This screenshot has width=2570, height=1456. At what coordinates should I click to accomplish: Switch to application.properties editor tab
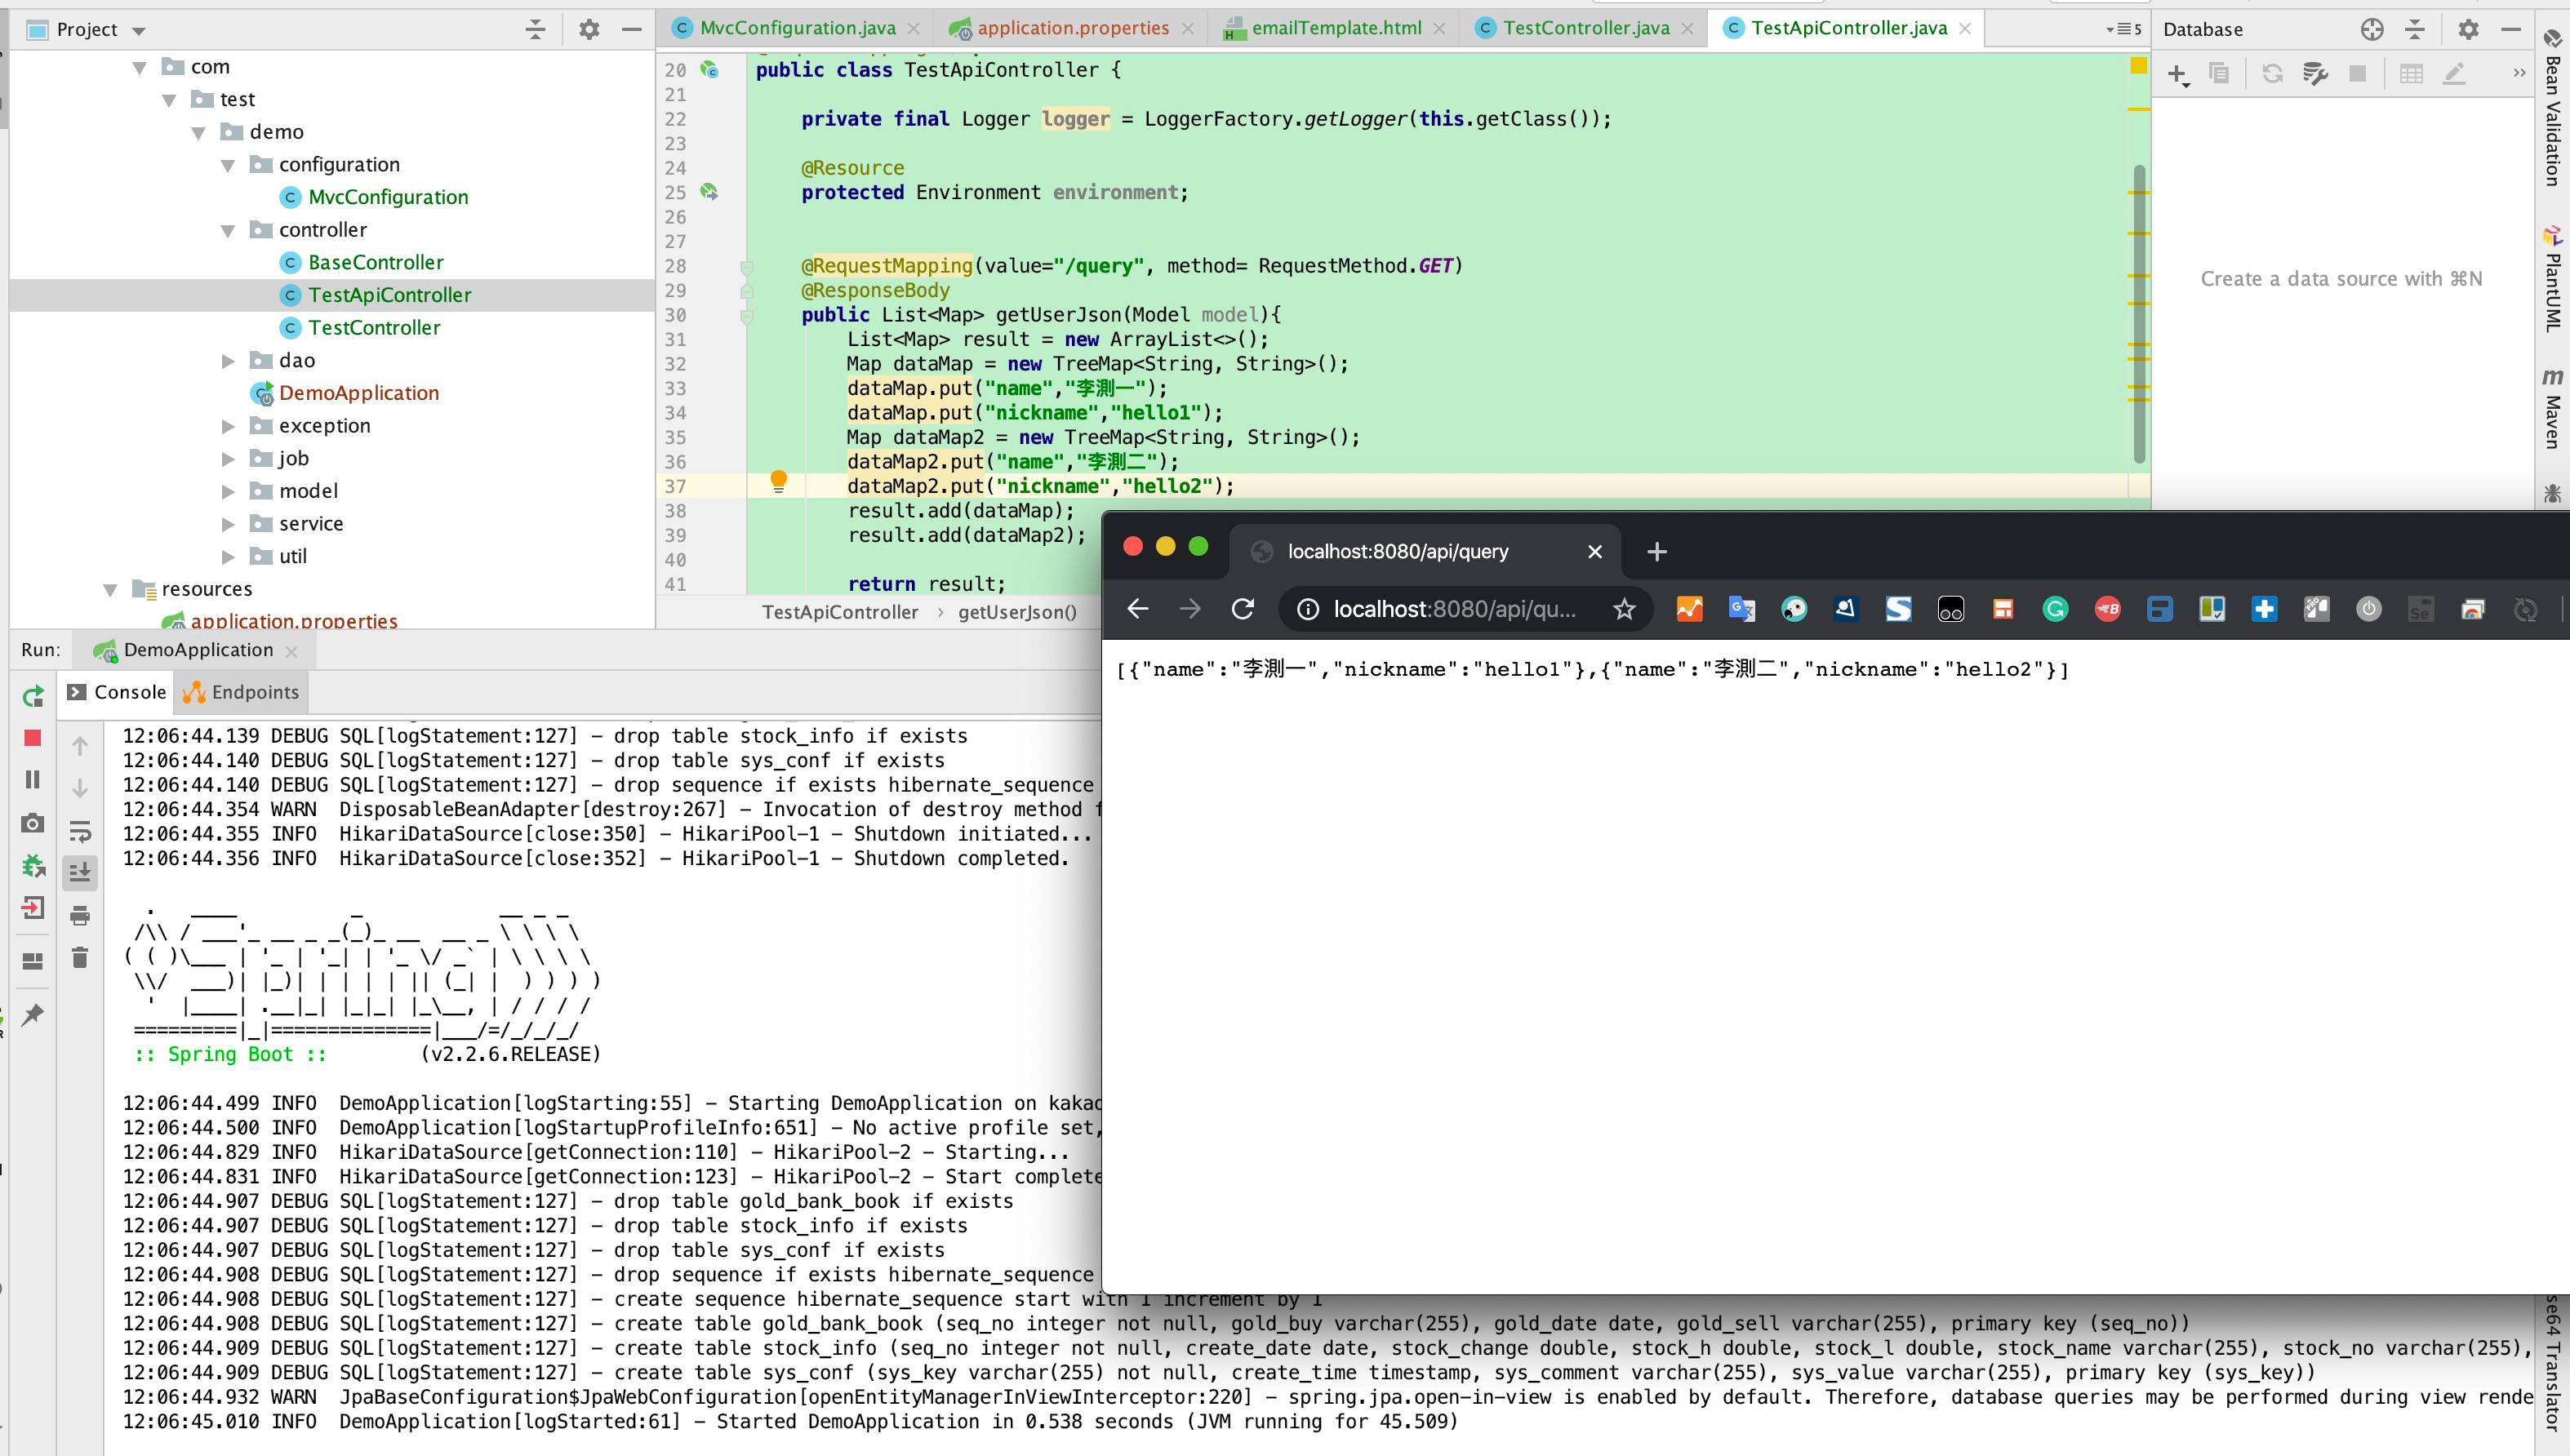1072,28
